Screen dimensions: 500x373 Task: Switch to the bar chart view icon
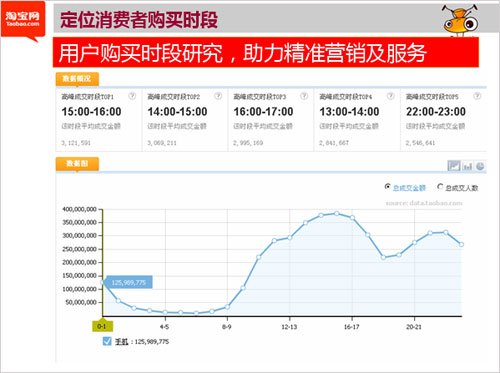click(x=468, y=166)
